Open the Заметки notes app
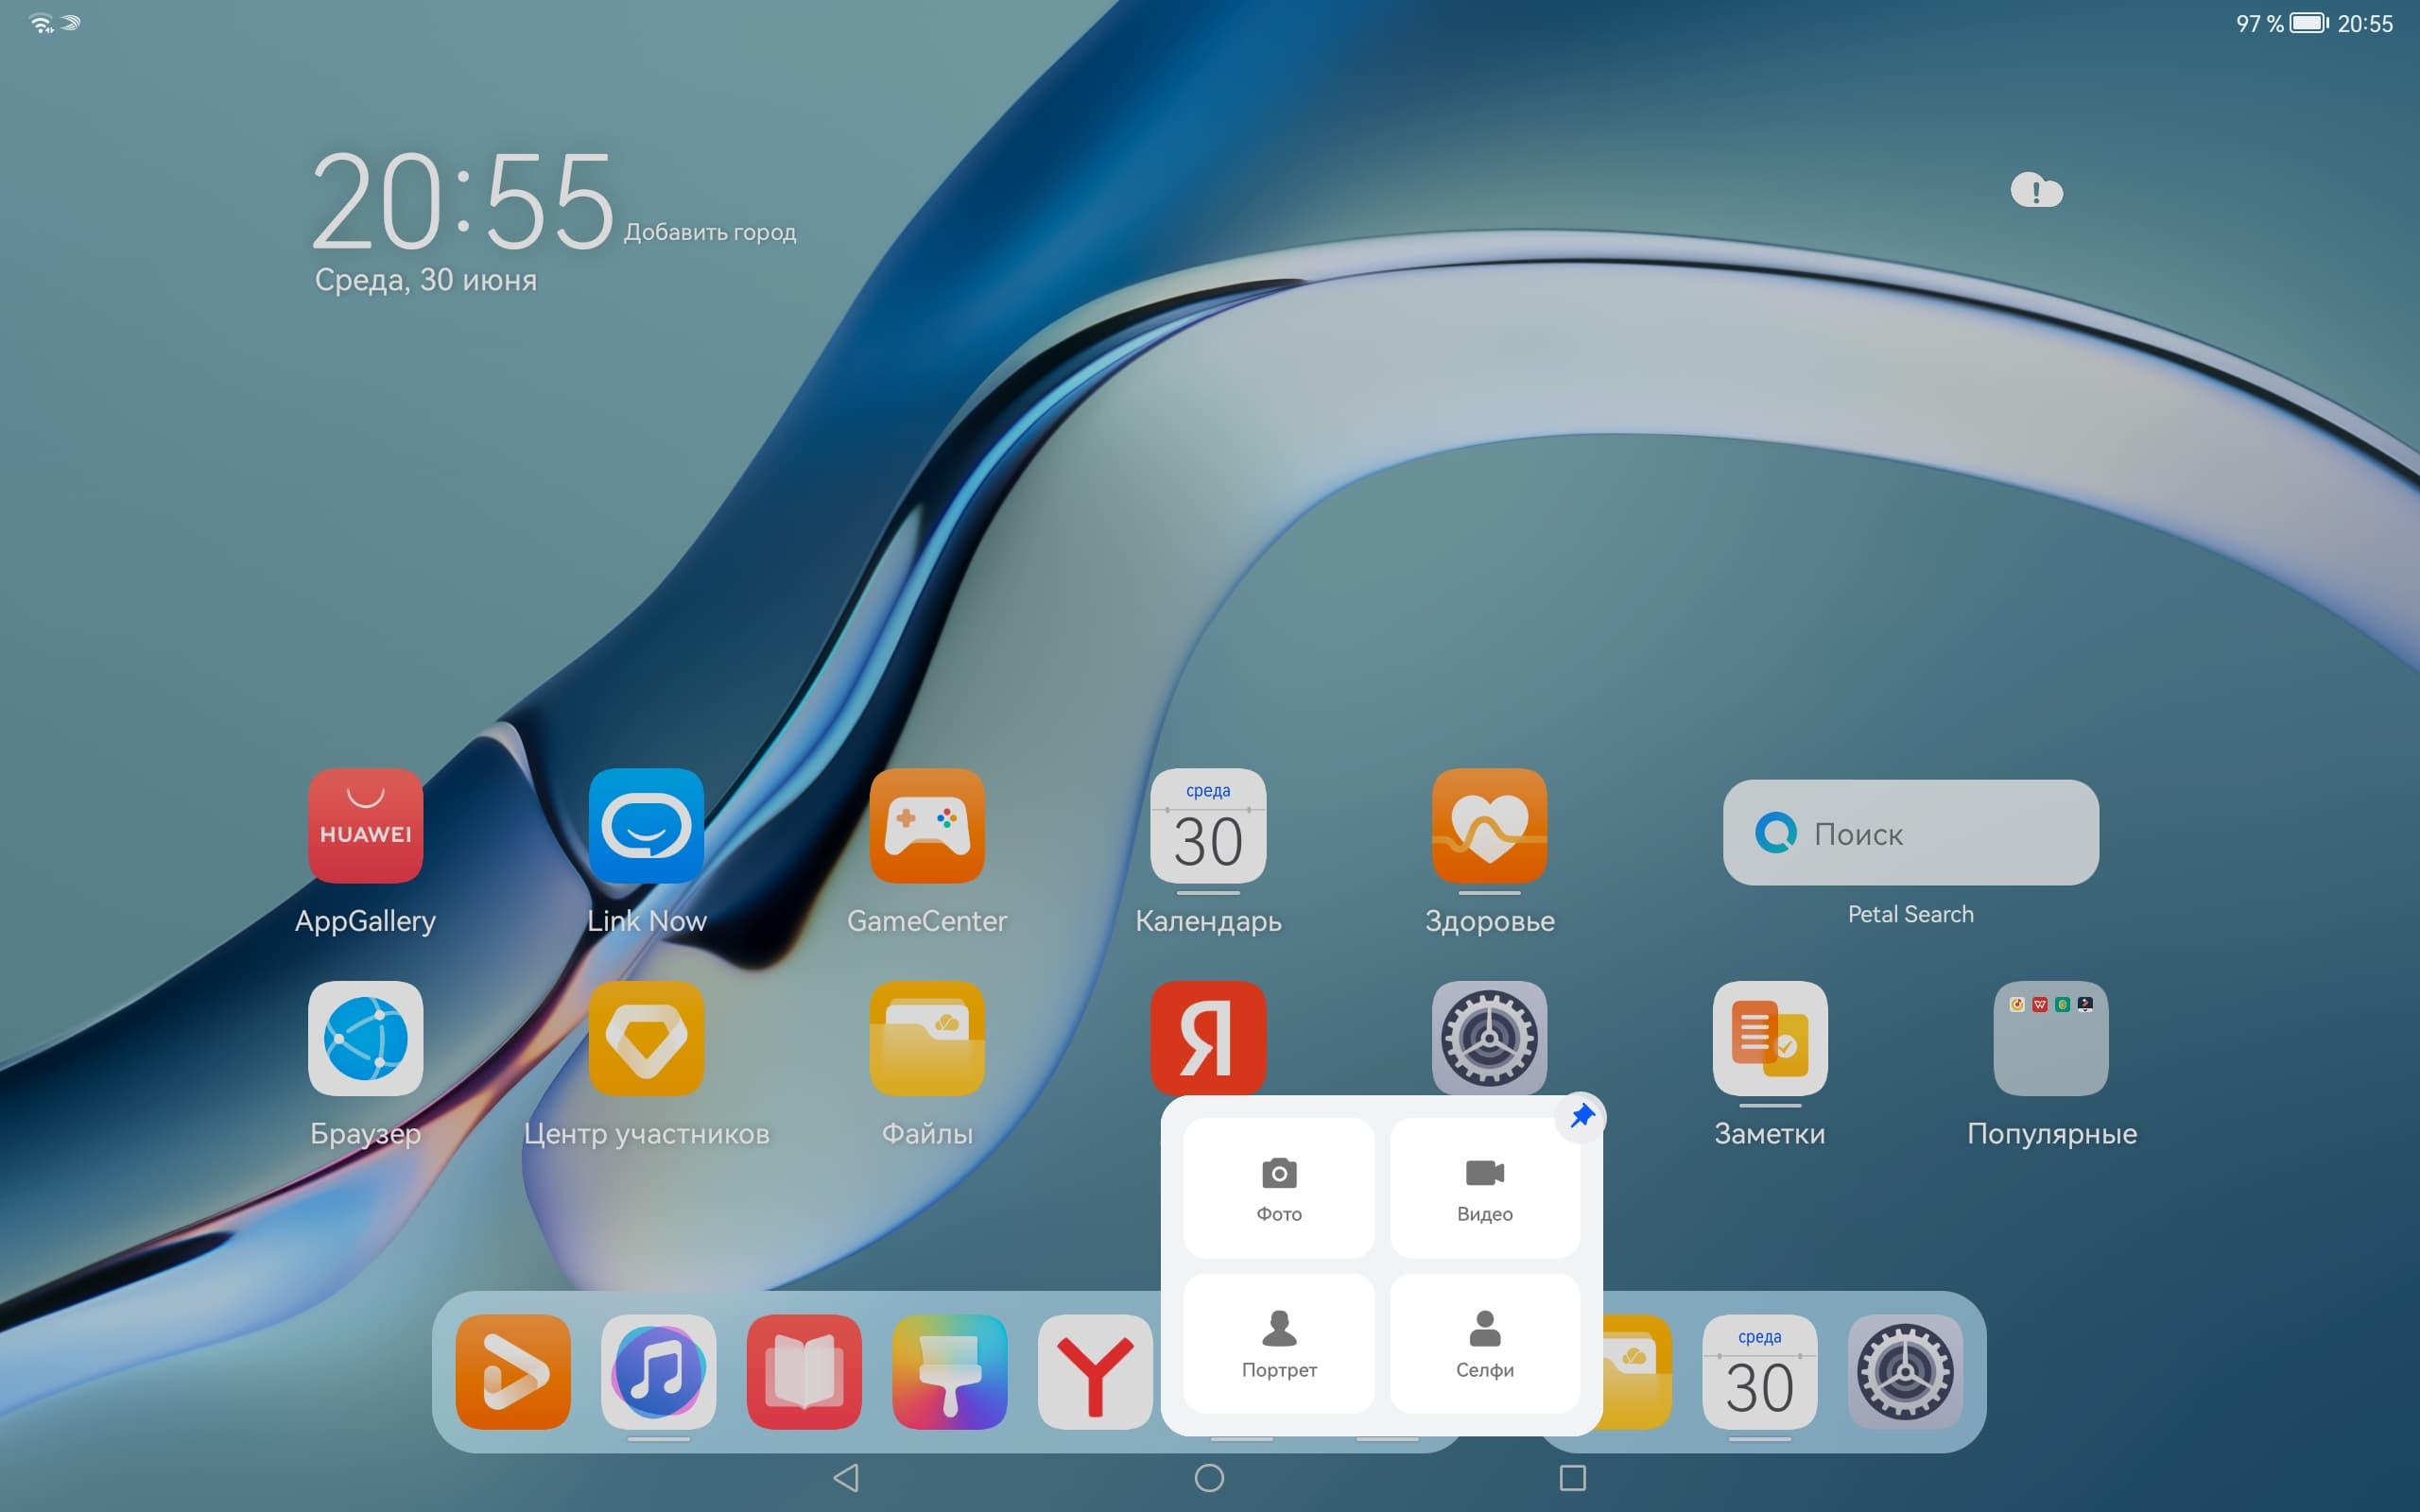 (x=1770, y=1038)
